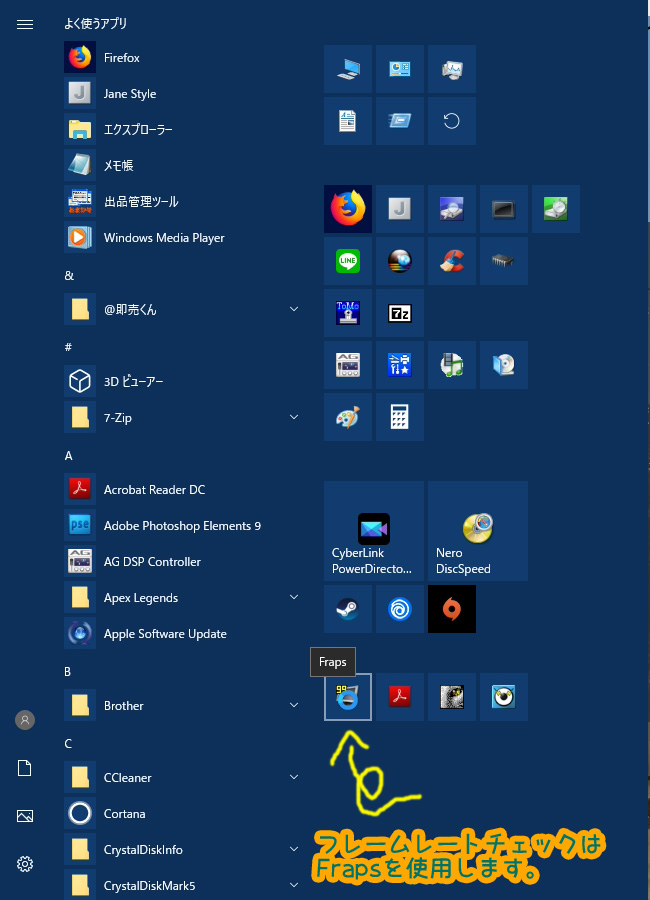
Task: Open the blue printer and tools tile
Action: [400, 365]
